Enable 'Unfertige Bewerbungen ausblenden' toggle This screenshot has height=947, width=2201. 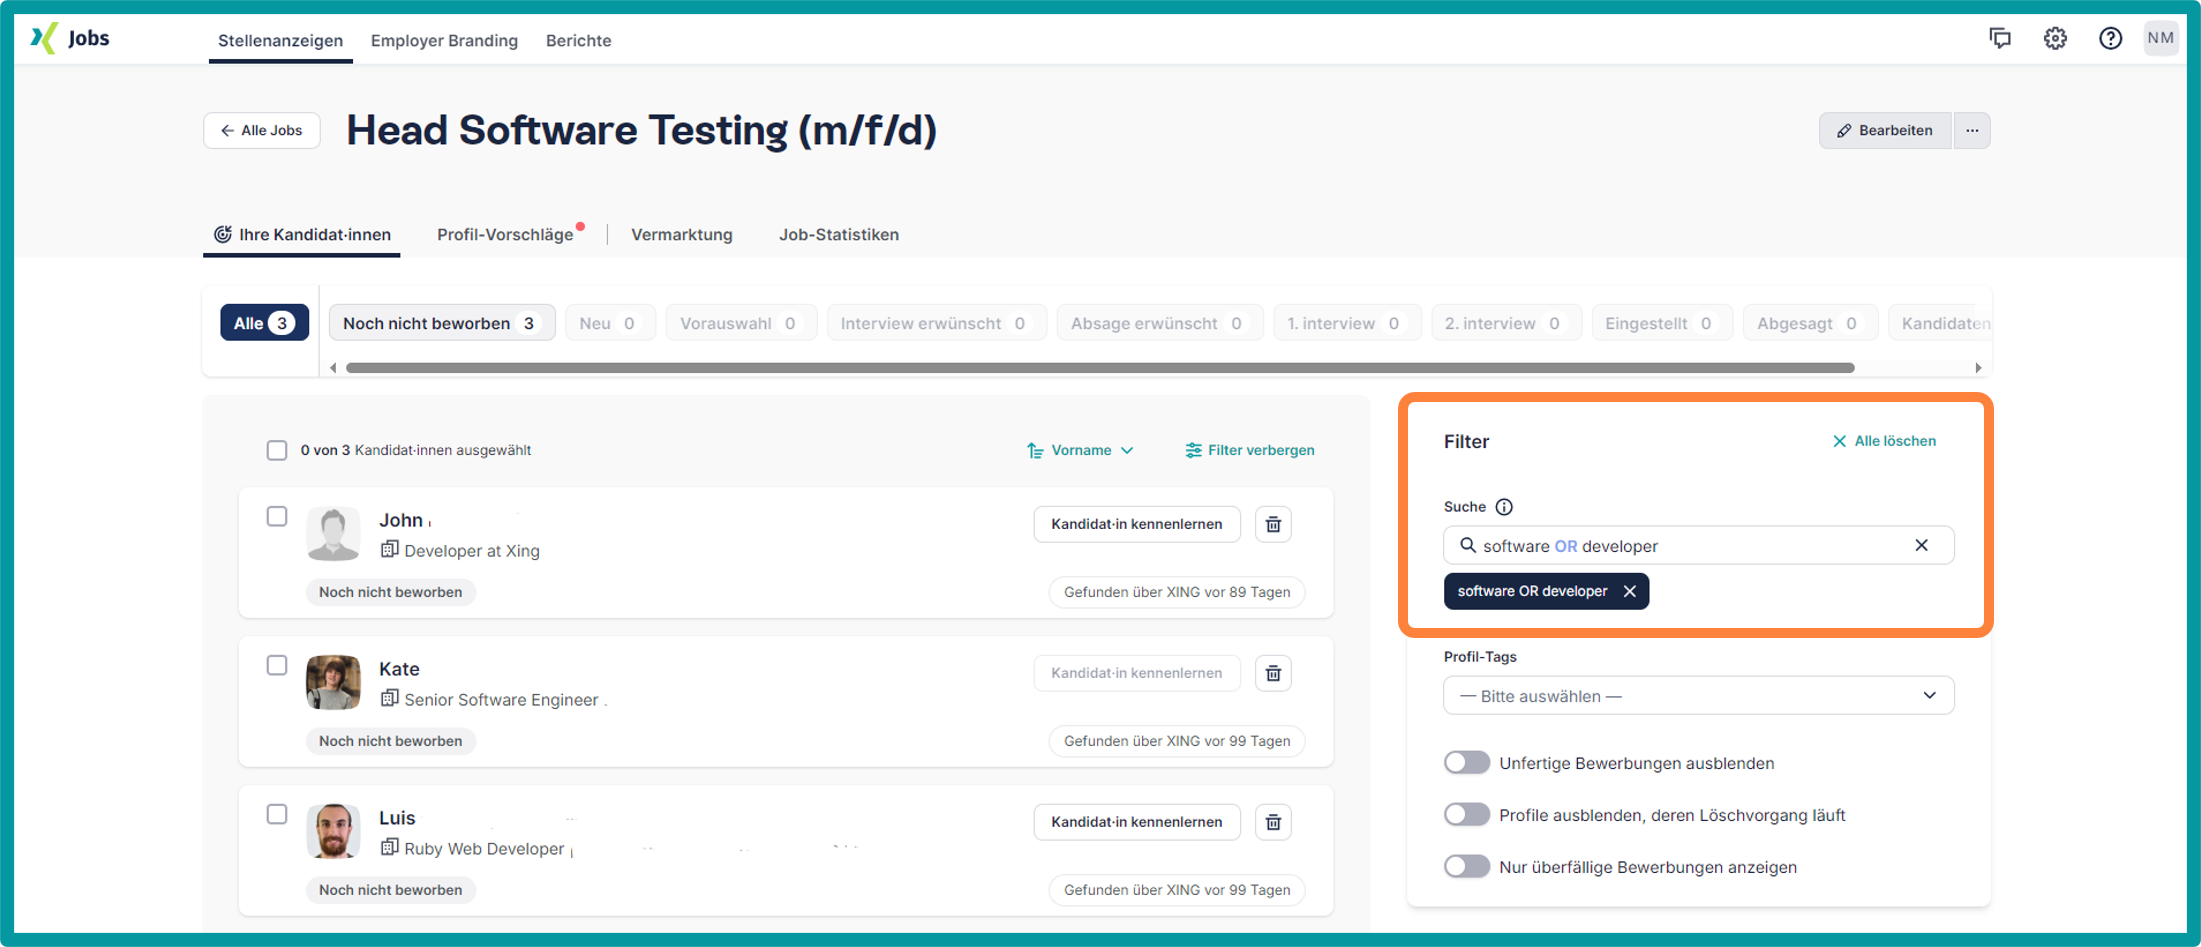tap(1466, 763)
